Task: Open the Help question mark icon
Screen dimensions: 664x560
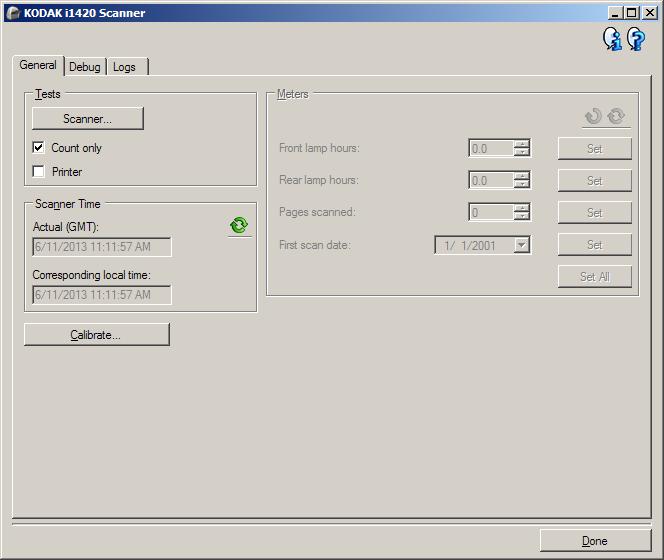Action: coord(636,39)
